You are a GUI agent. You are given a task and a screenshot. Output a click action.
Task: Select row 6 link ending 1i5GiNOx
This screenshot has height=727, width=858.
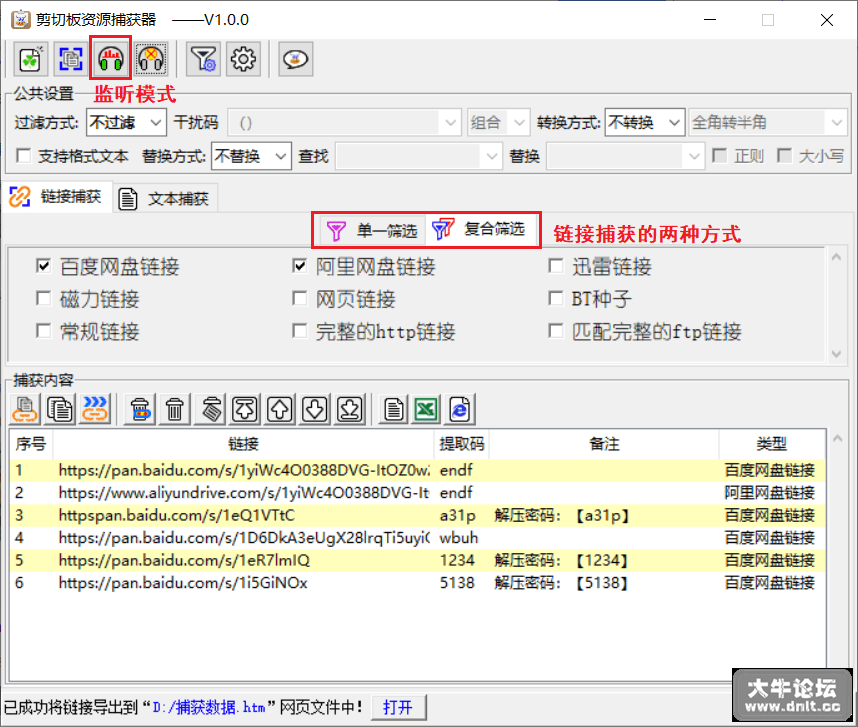coord(418,583)
